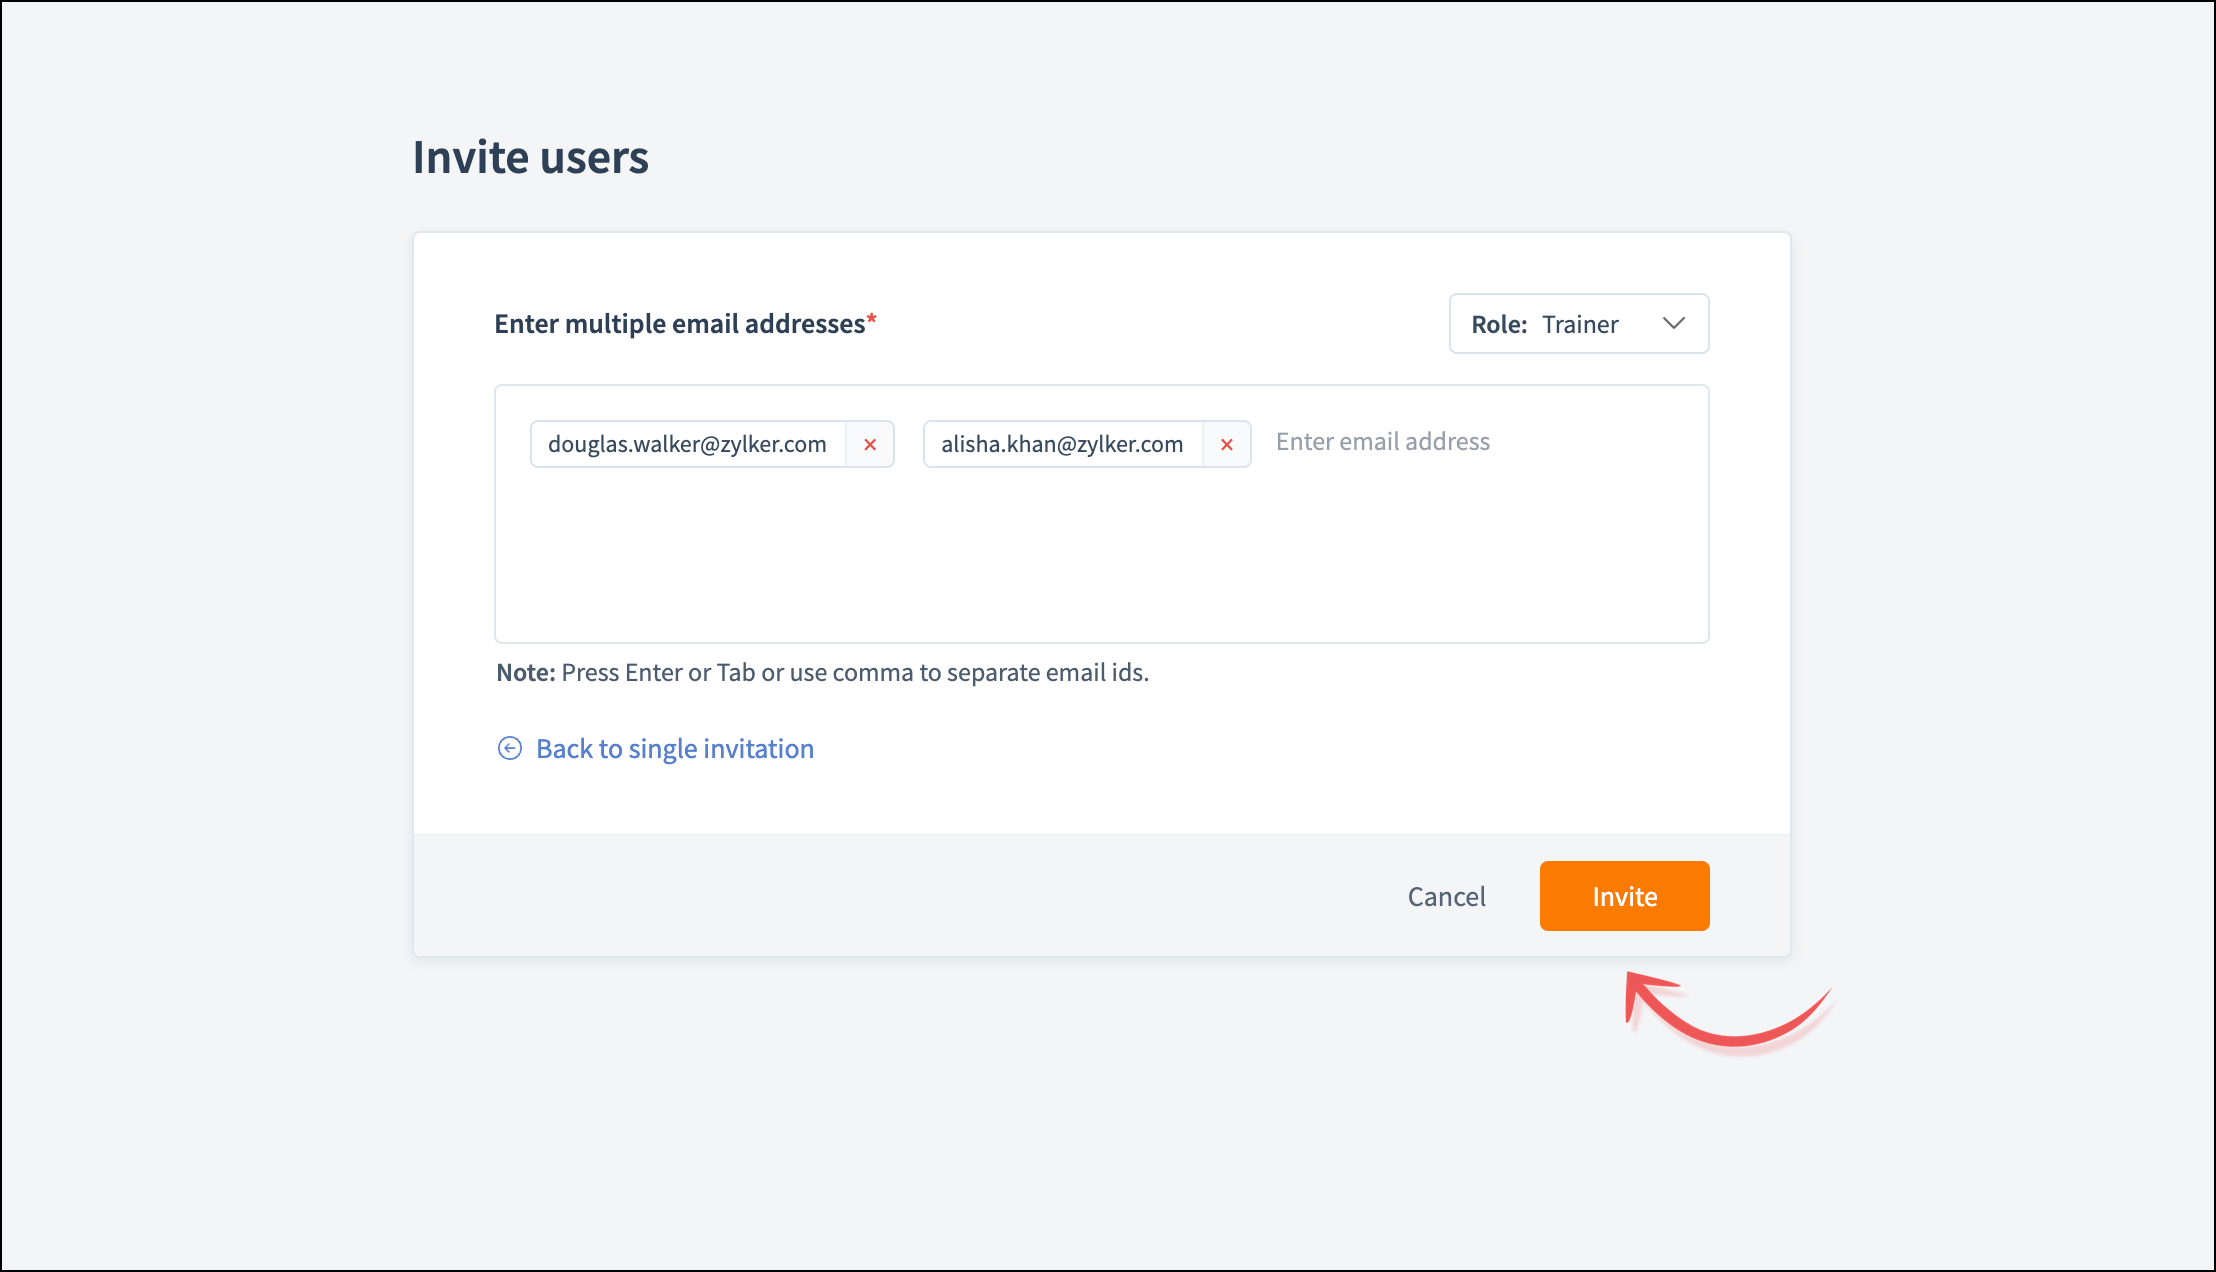The image size is (2216, 1272).
Task: Click the Cancel button
Action: click(1446, 896)
